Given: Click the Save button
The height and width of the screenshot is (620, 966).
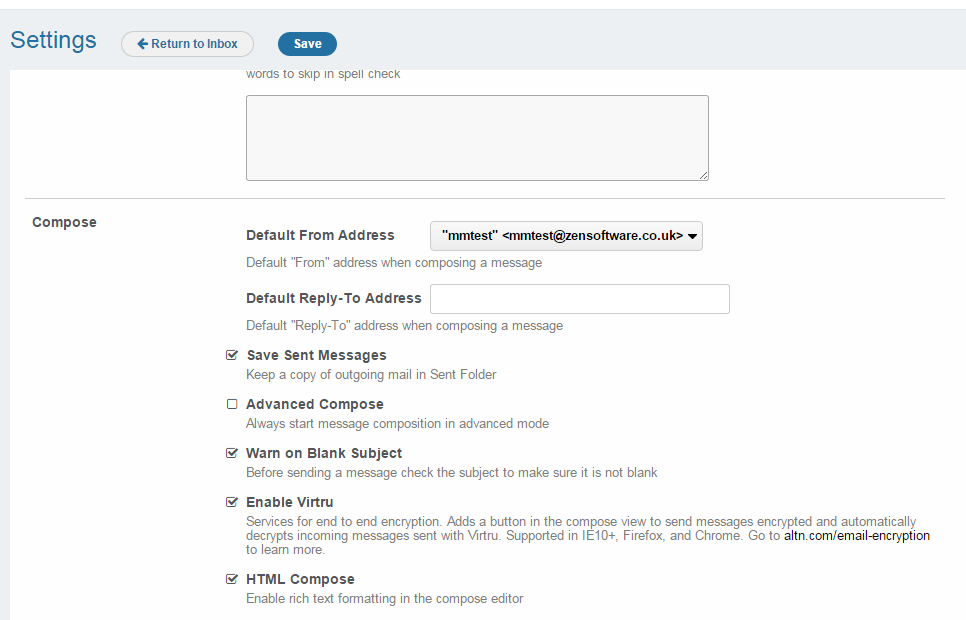Looking at the screenshot, I should point(307,44).
